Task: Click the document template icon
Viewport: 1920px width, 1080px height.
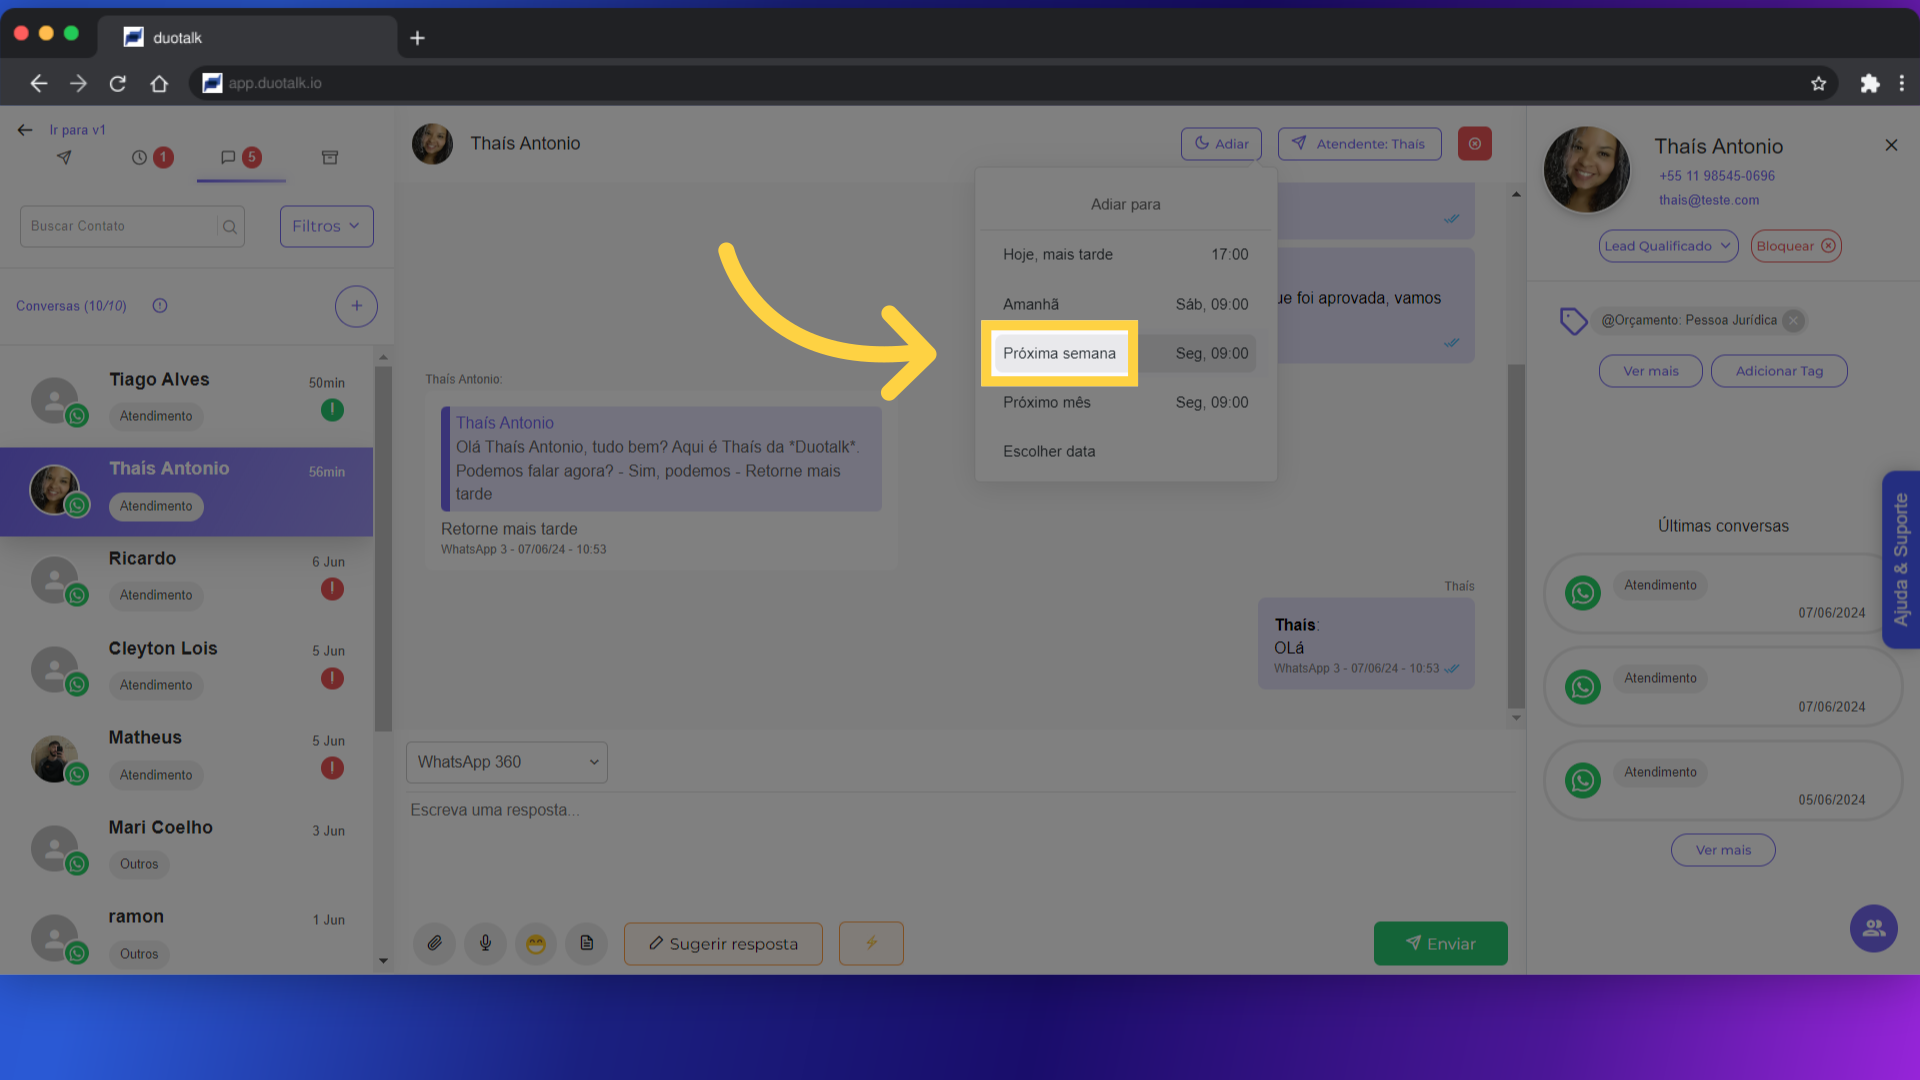Action: click(587, 943)
